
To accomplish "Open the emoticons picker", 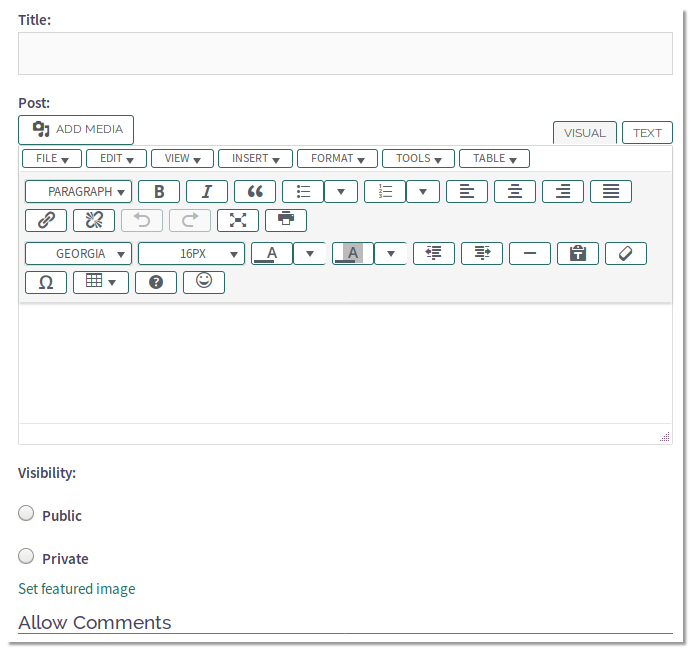I will point(204,282).
